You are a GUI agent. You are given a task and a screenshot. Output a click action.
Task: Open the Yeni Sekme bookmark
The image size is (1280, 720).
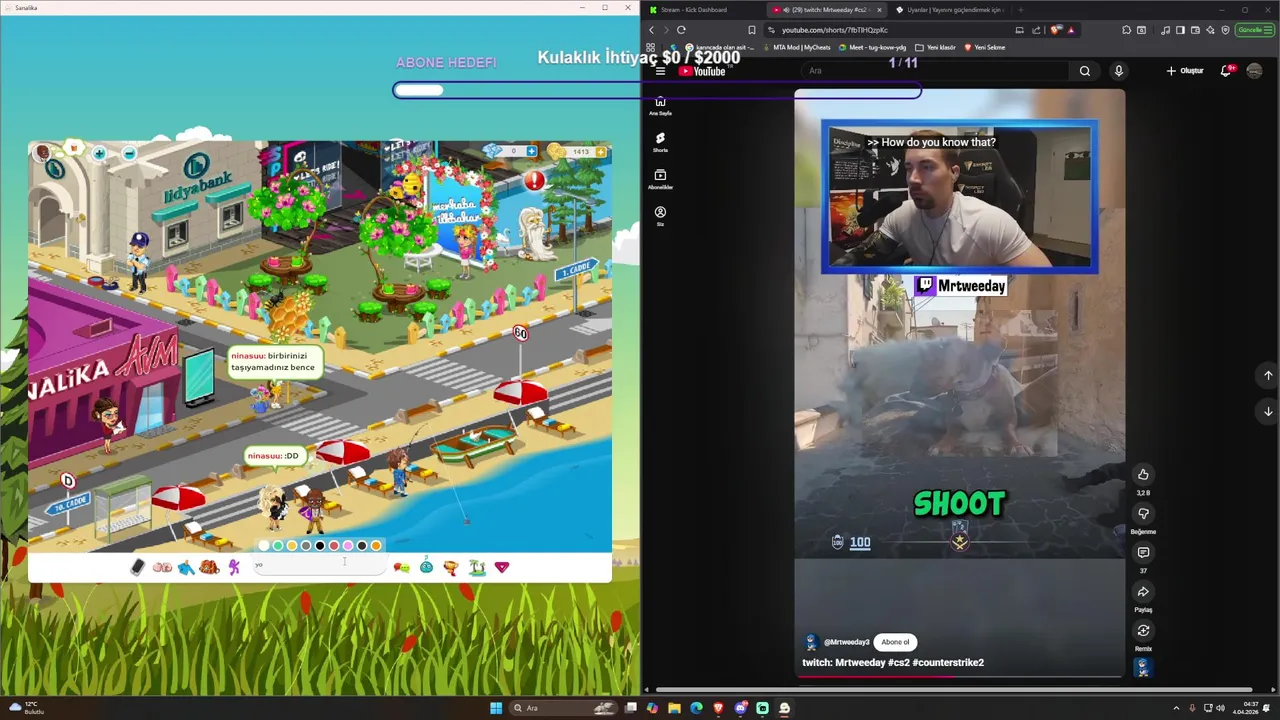[983, 47]
